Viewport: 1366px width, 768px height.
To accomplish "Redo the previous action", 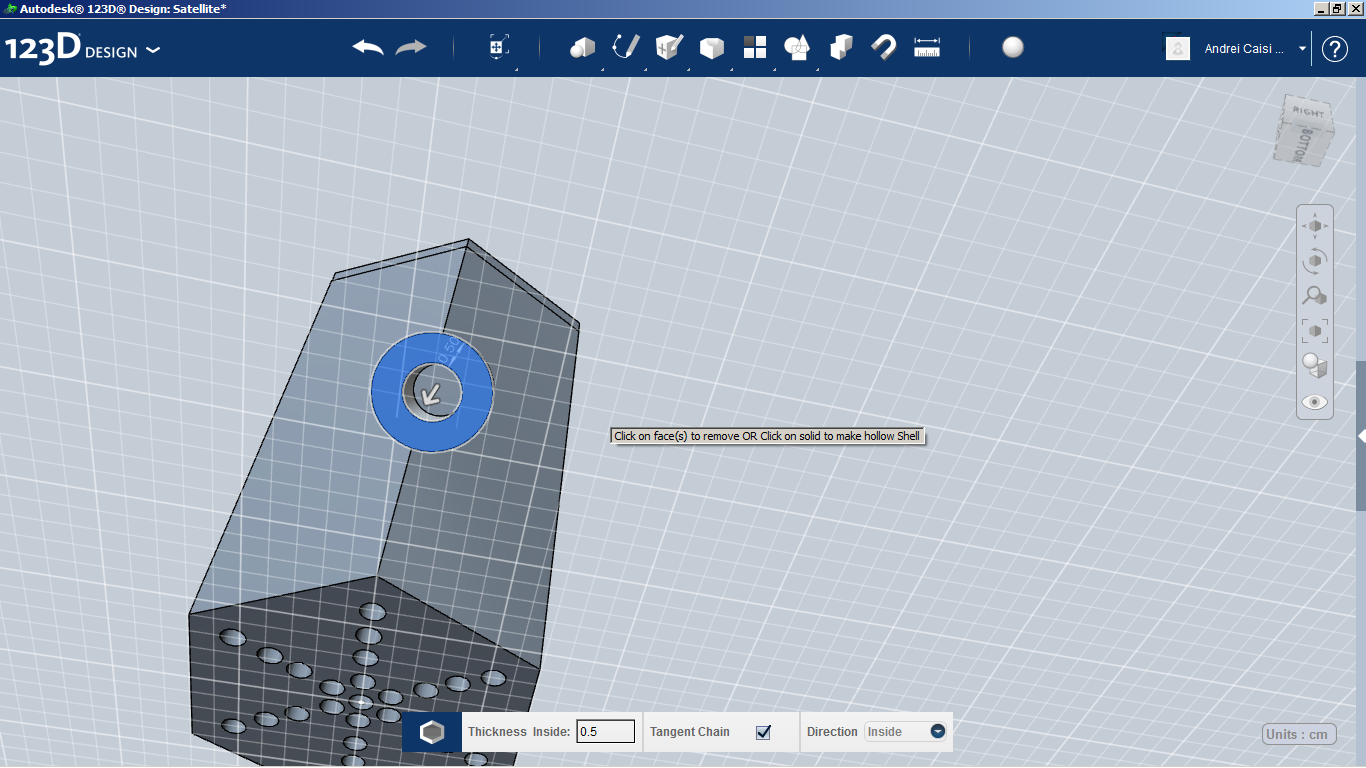I will click(411, 47).
